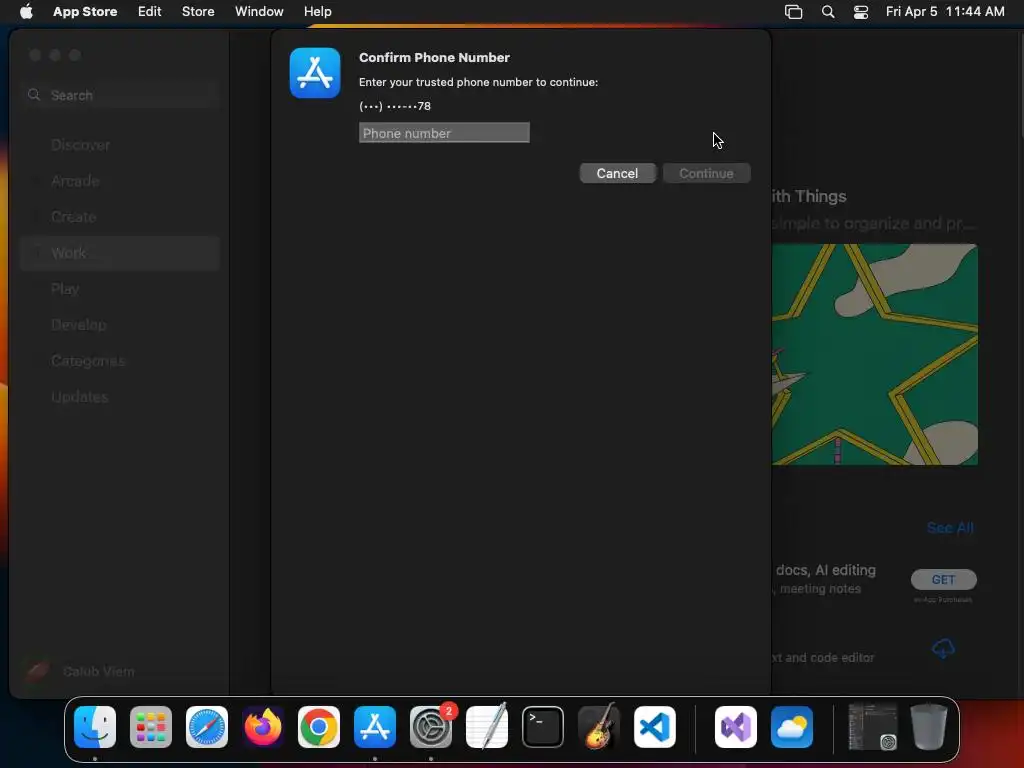Open the Trash from the Dock
The image size is (1024, 768).
[929, 727]
